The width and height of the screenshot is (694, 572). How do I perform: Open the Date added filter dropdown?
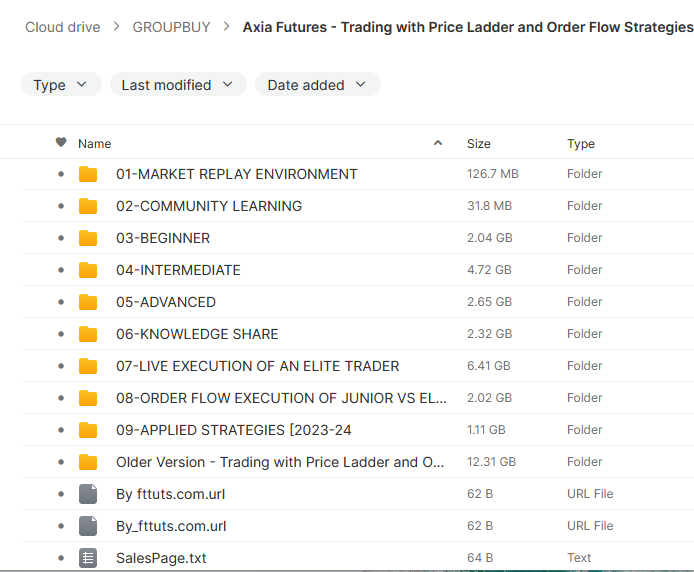click(318, 85)
